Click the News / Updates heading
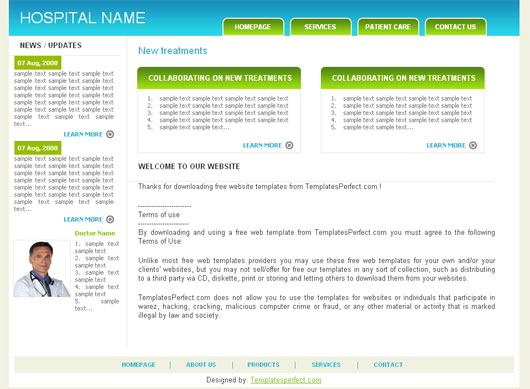 (x=51, y=45)
